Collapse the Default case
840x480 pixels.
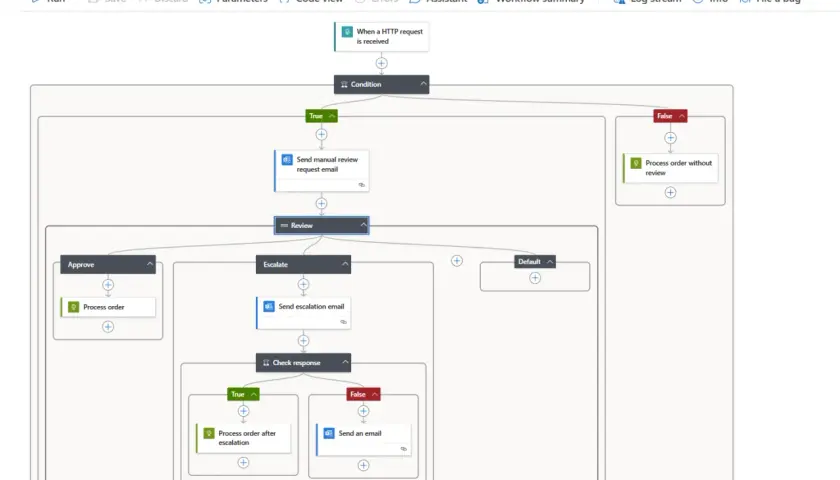(x=550, y=262)
